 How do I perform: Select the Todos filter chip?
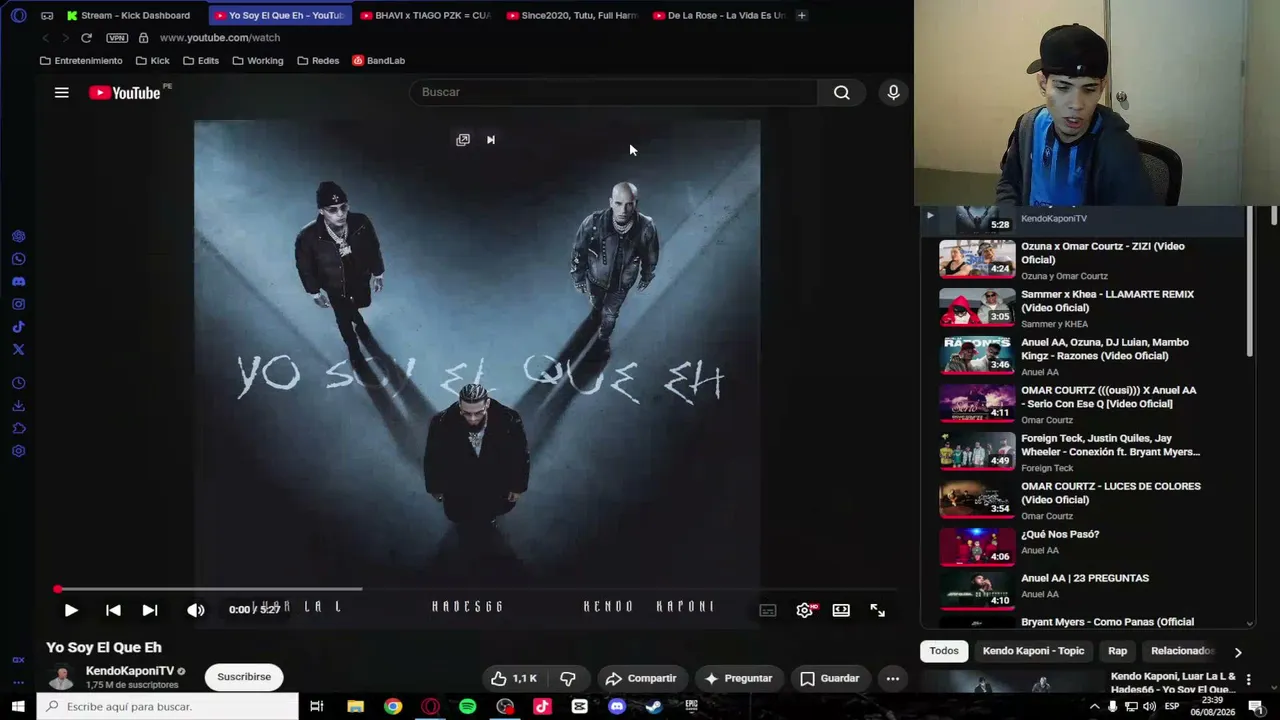(x=944, y=651)
